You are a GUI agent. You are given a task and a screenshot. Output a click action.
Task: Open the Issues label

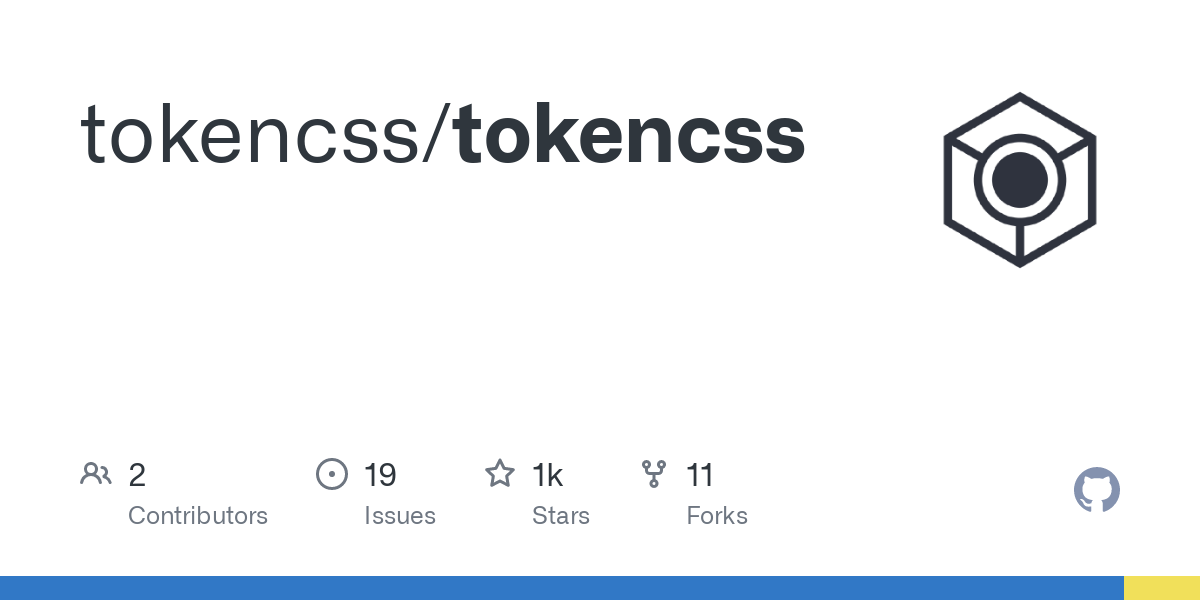tap(400, 516)
